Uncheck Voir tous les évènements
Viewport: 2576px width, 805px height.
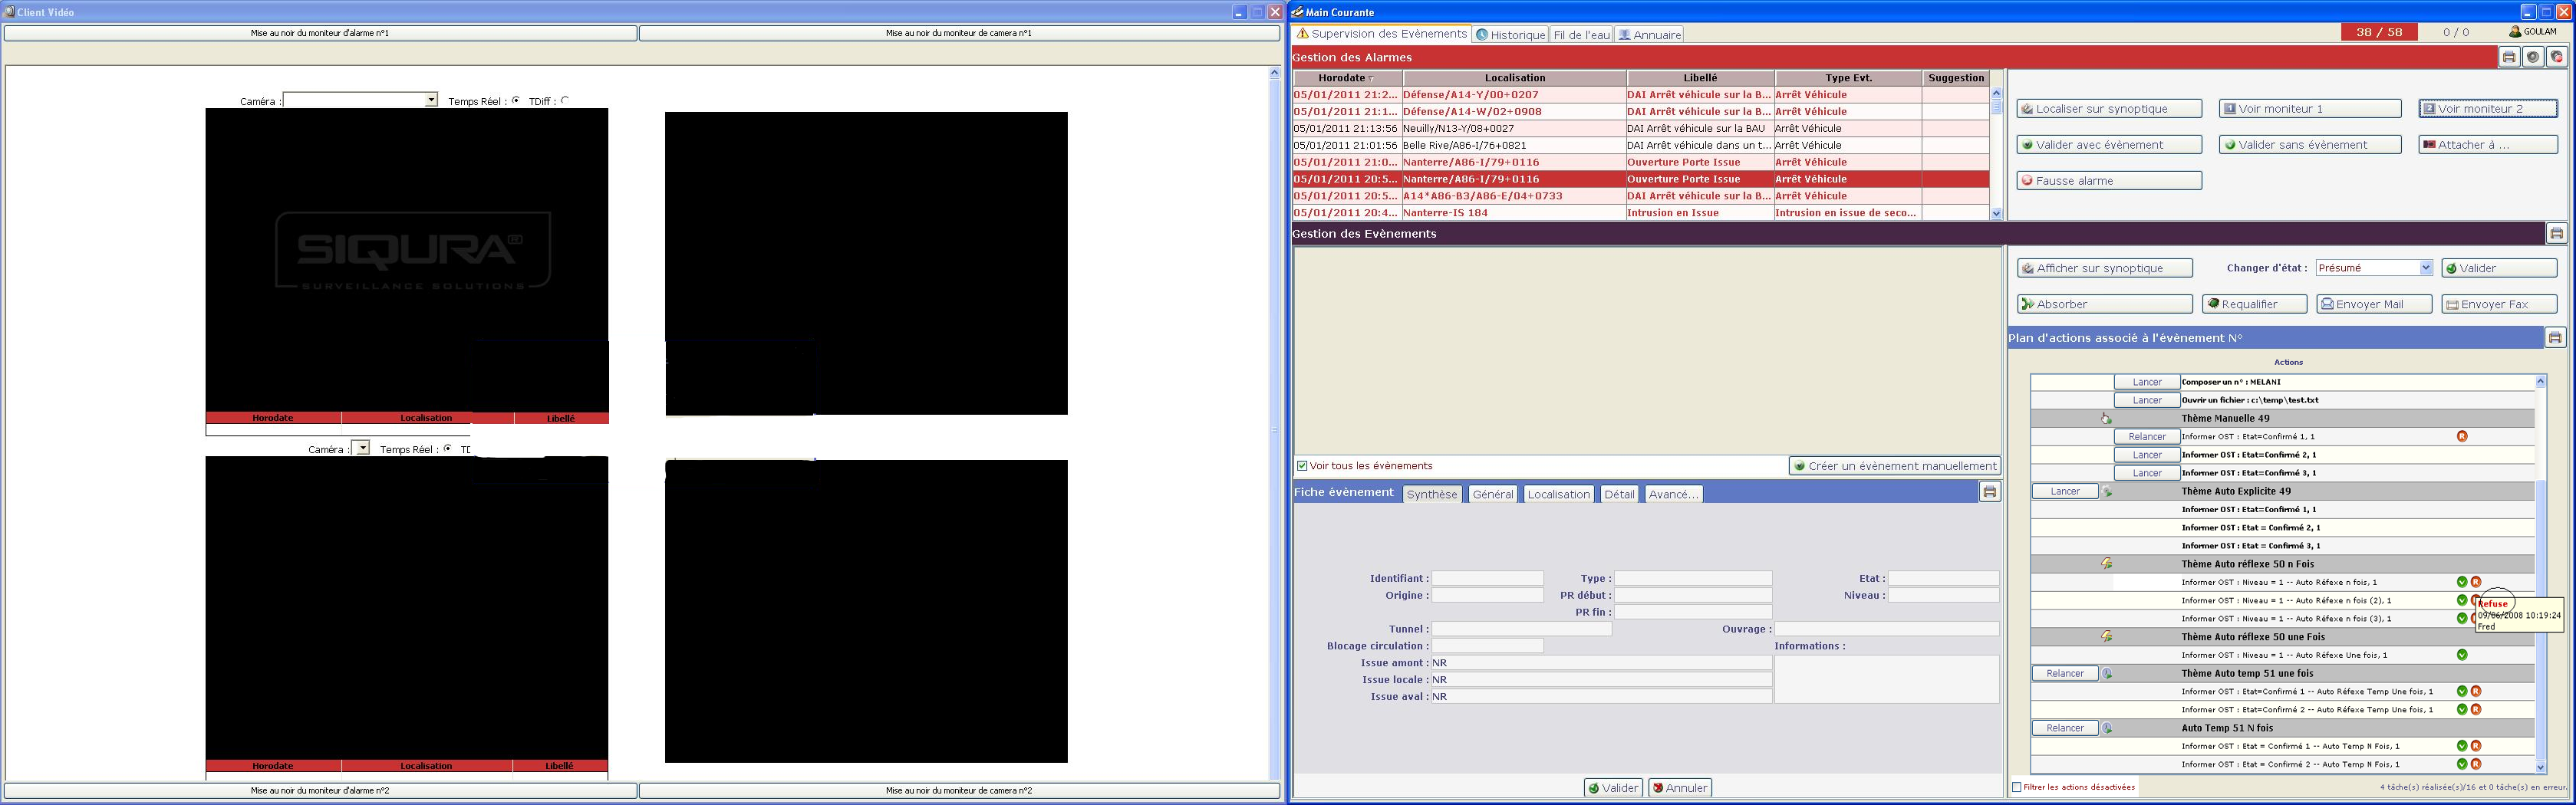point(1302,466)
